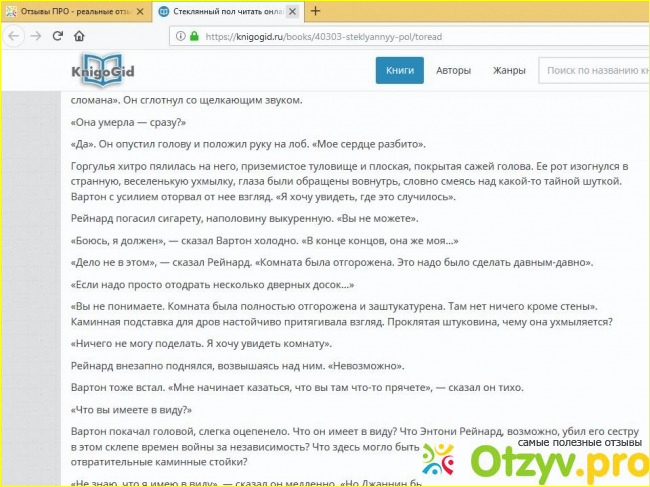This screenshot has height=487, width=650.
Task: Open a new tab with plus button
Action: point(315,11)
